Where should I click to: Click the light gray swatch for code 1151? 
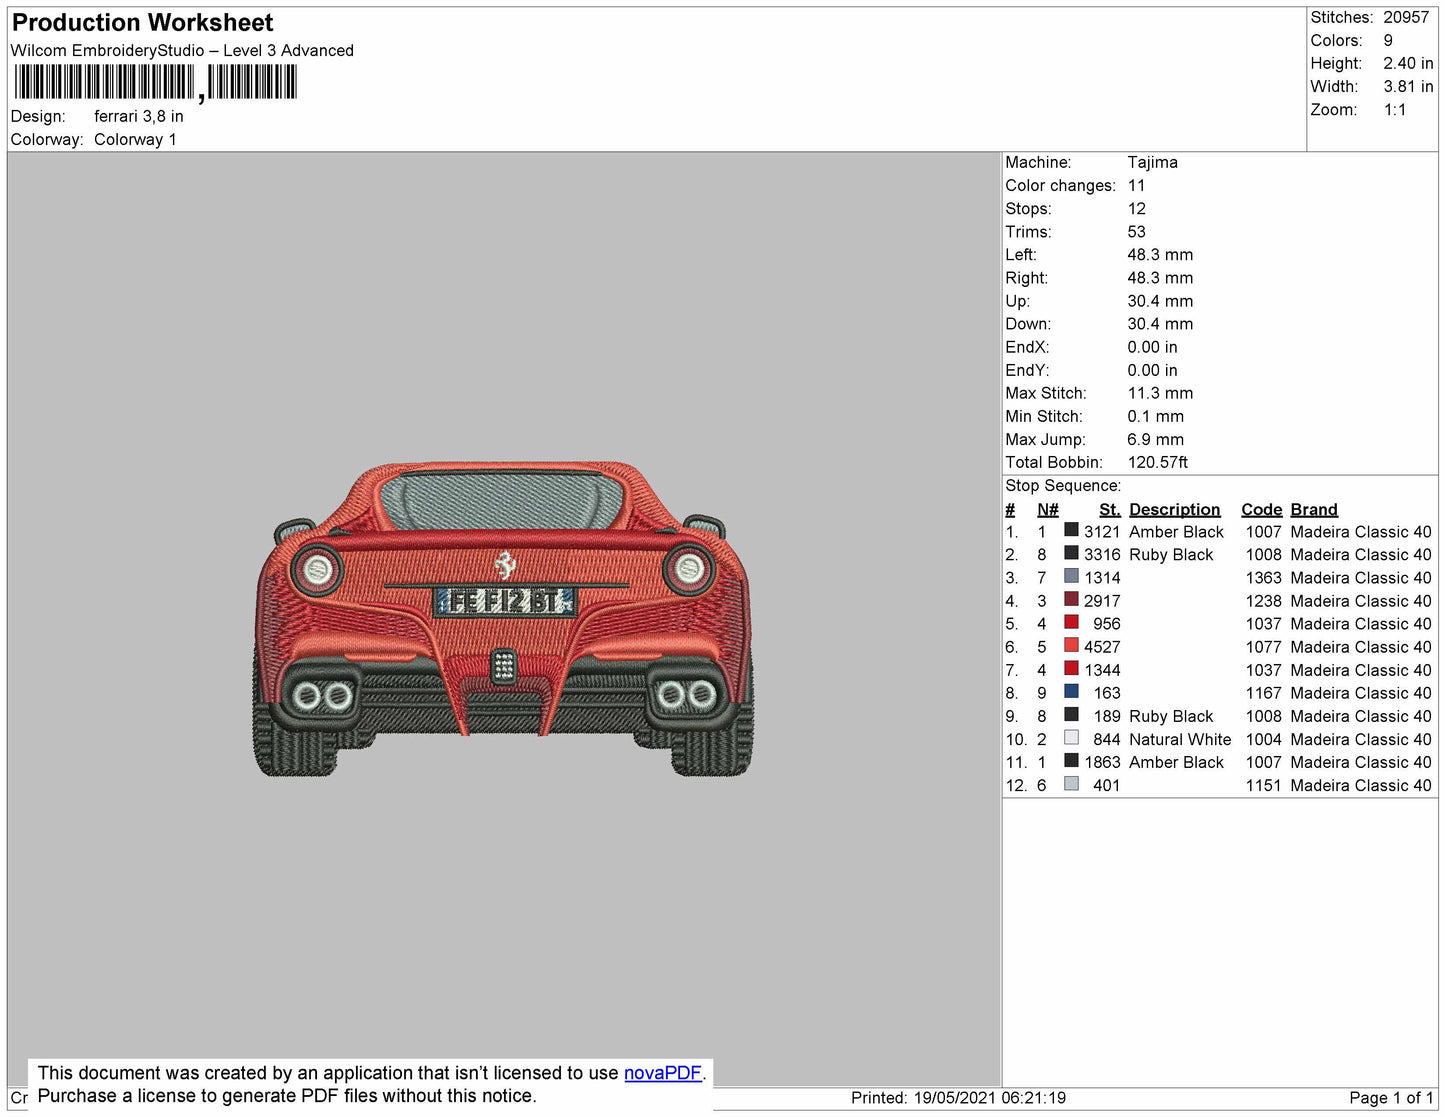click(x=1071, y=784)
